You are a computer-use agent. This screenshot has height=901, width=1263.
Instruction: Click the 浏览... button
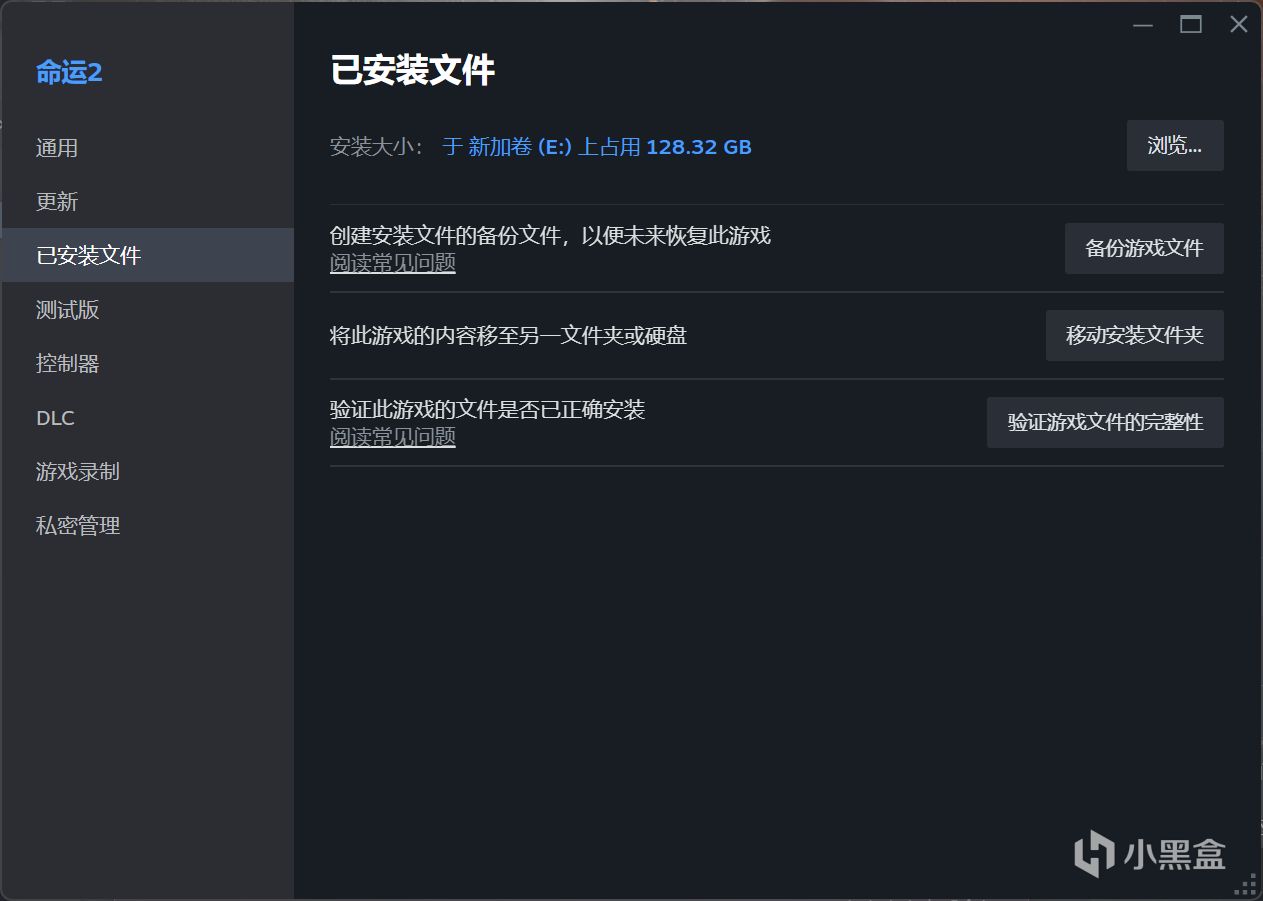pyautogui.click(x=1174, y=146)
